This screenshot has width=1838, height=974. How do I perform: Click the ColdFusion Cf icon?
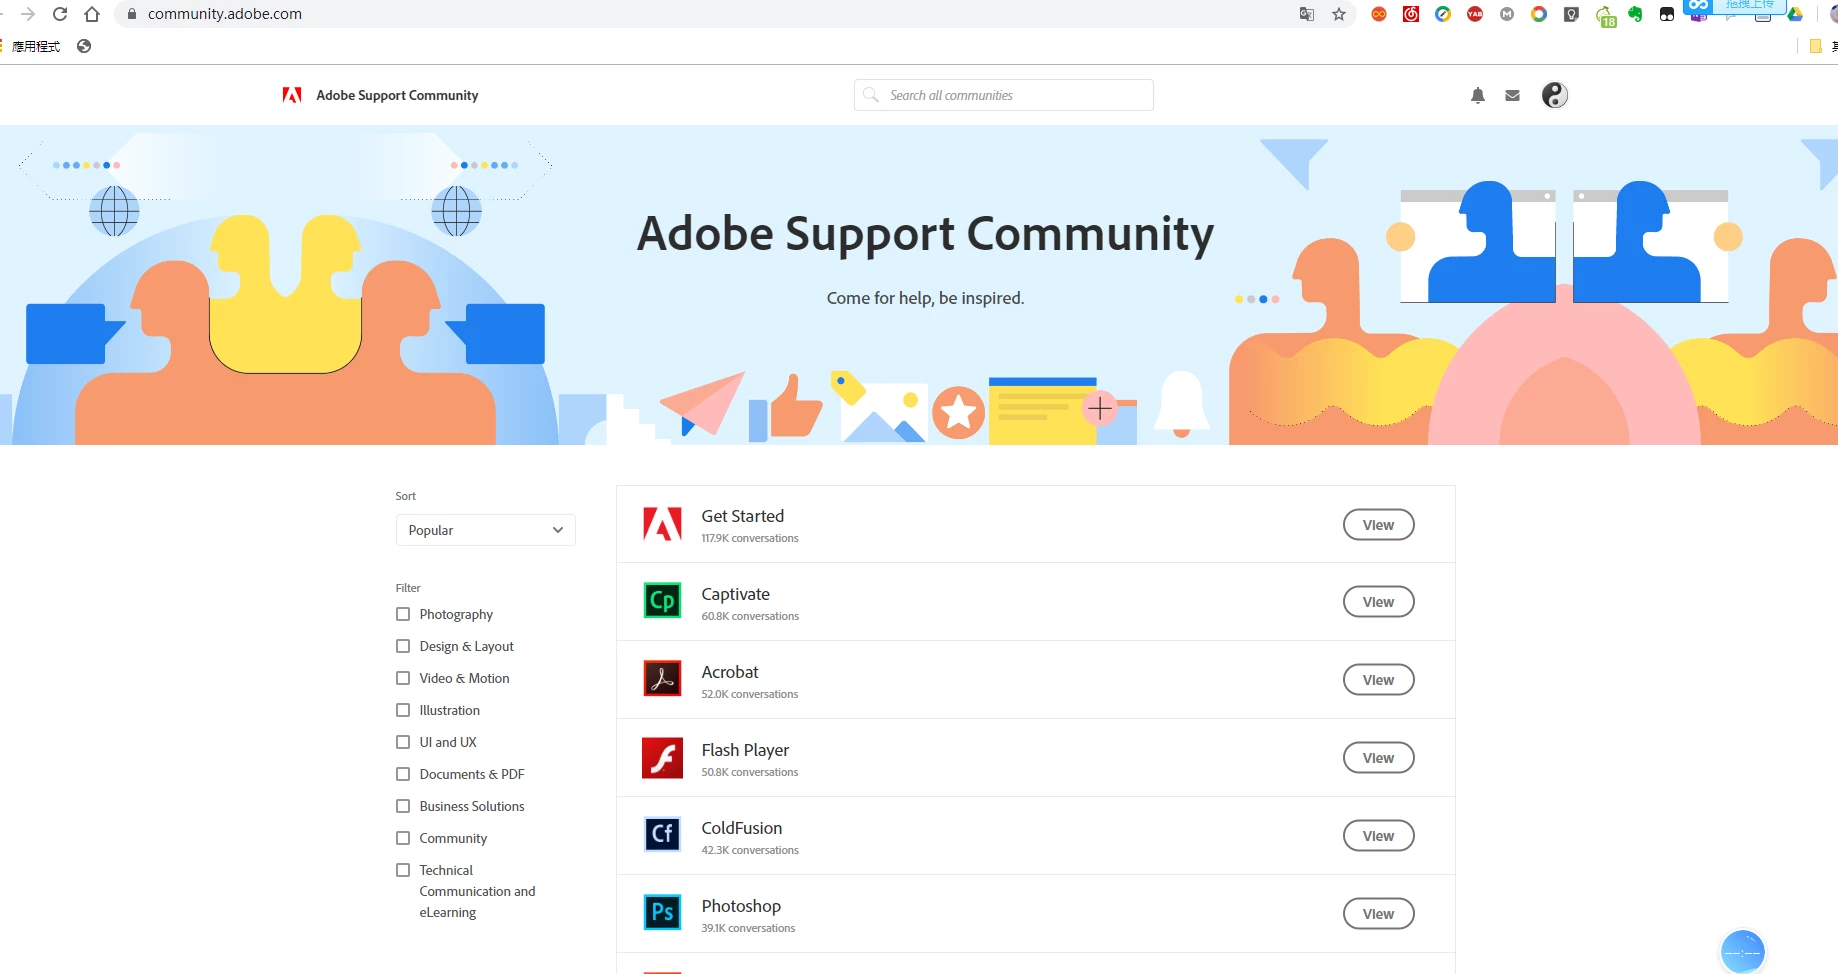click(662, 835)
